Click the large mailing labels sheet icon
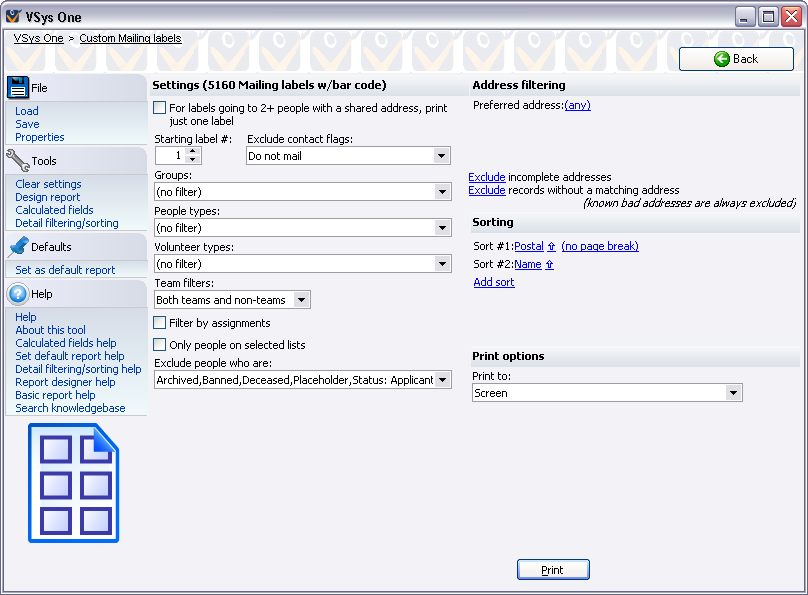808x595 pixels. tap(73, 483)
